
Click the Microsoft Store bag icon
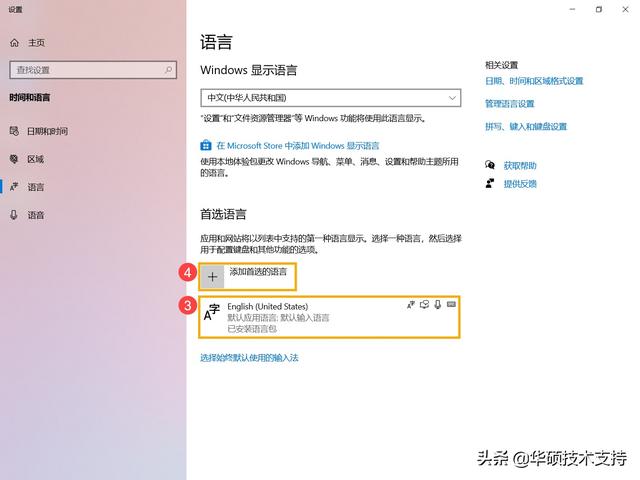(206, 145)
